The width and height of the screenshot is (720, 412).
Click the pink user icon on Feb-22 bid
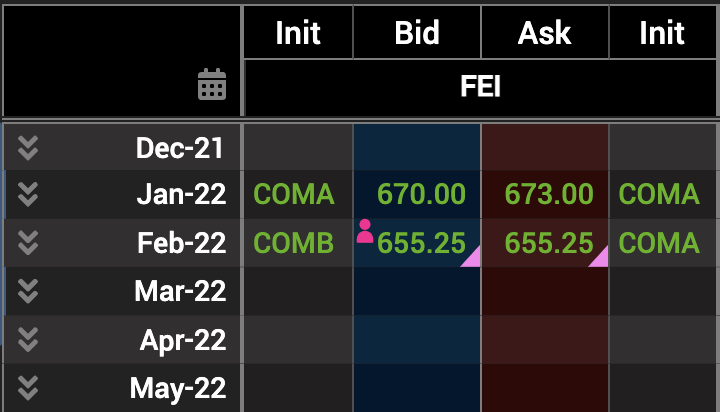365,231
